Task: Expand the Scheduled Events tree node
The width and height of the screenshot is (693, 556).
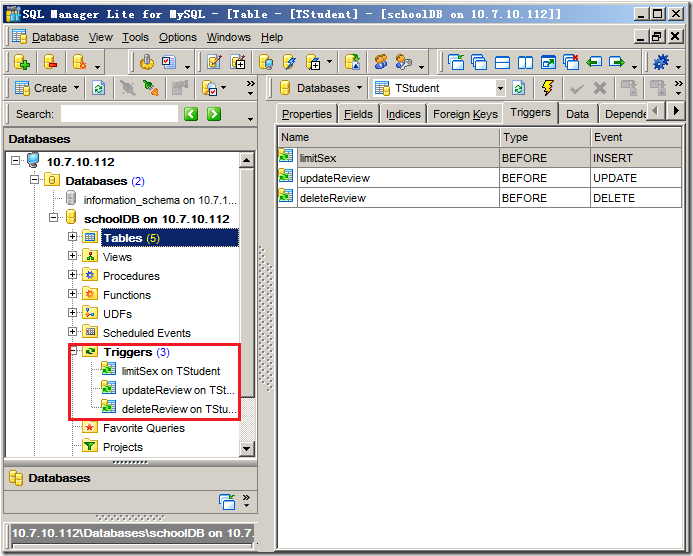Action: click(x=72, y=331)
